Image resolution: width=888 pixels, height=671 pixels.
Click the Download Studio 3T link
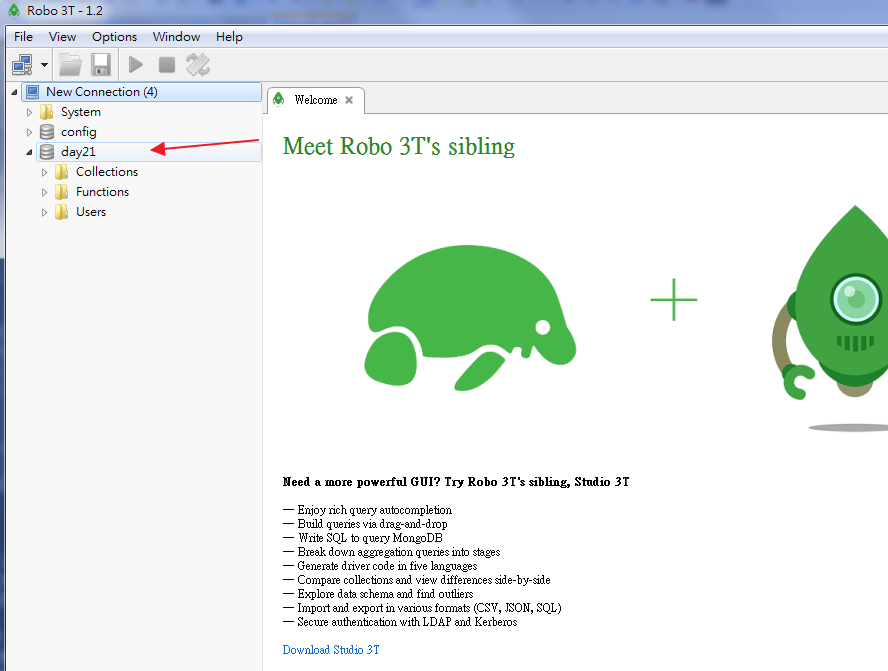click(x=331, y=650)
